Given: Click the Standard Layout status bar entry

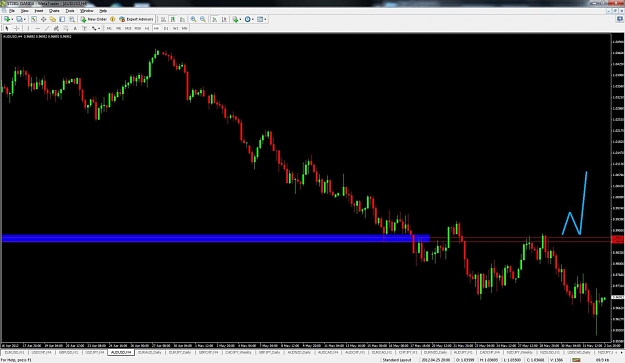Looking at the screenshot, I should point(397,360).
